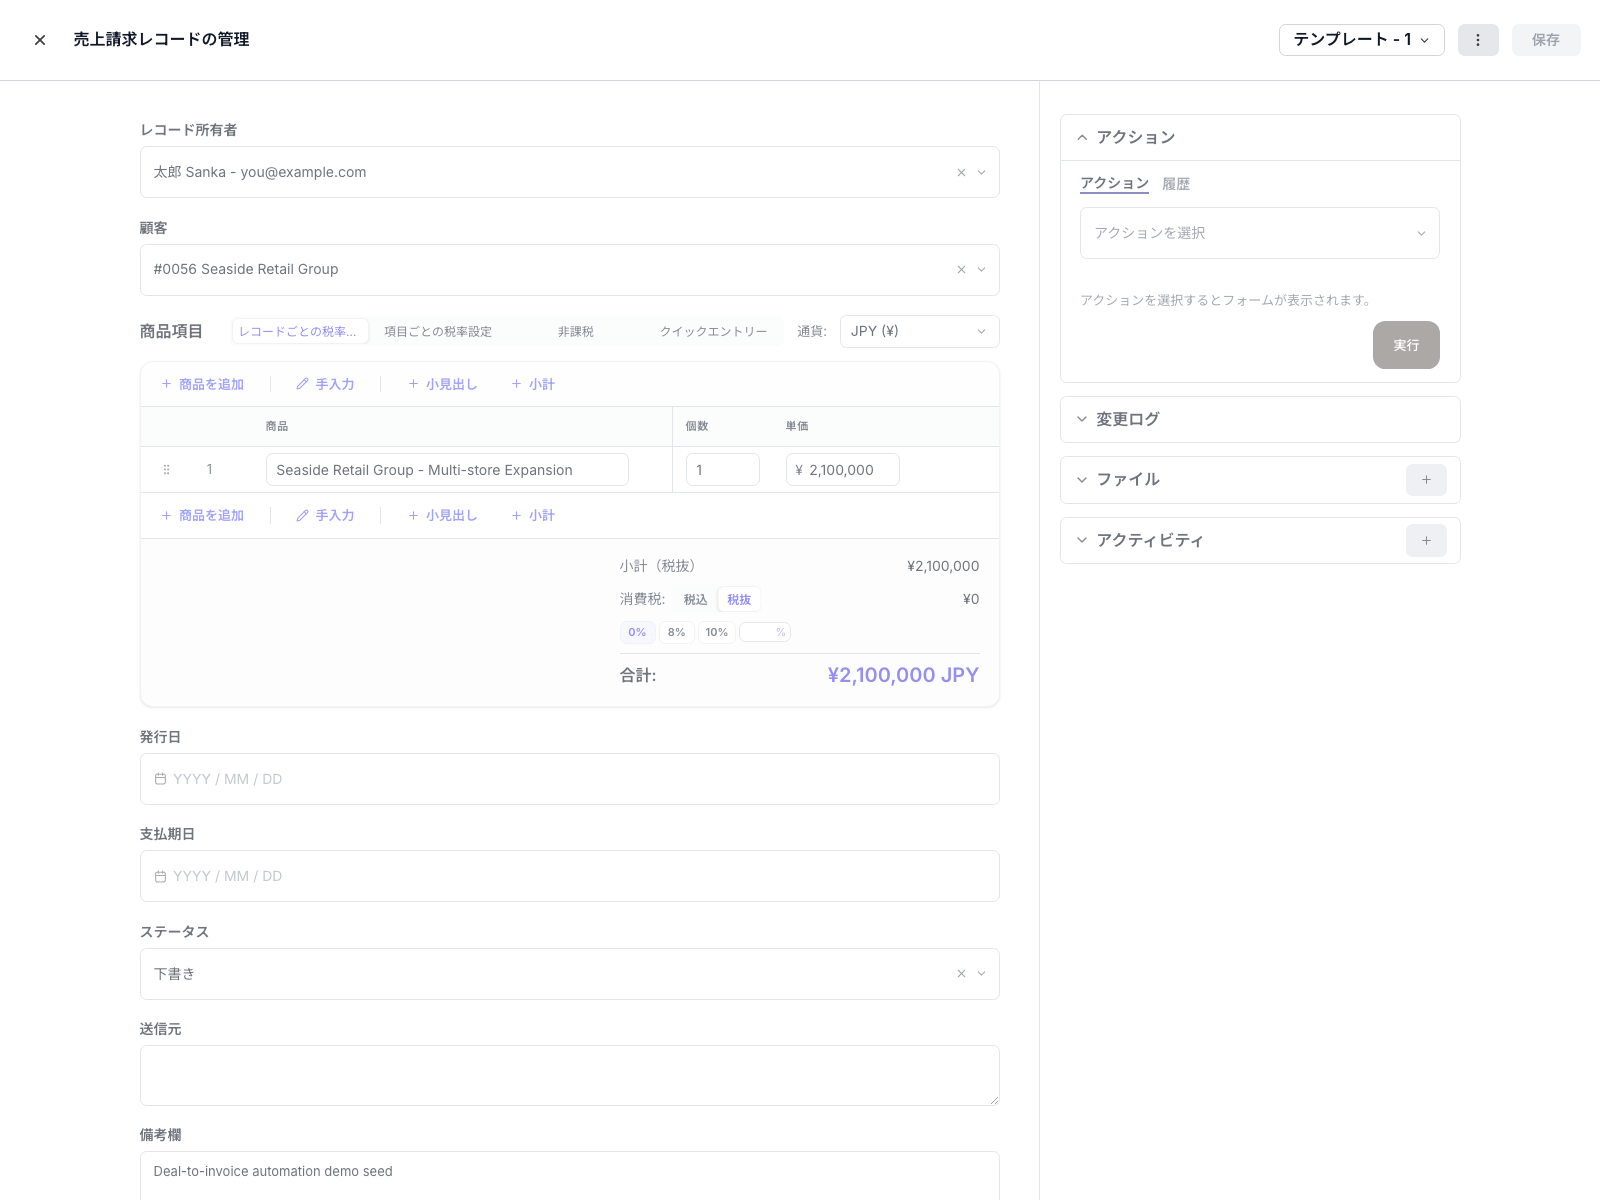Clear the record owner field with X icon
This screenshot has width=1600, height=1200.
tap(961, 173)
